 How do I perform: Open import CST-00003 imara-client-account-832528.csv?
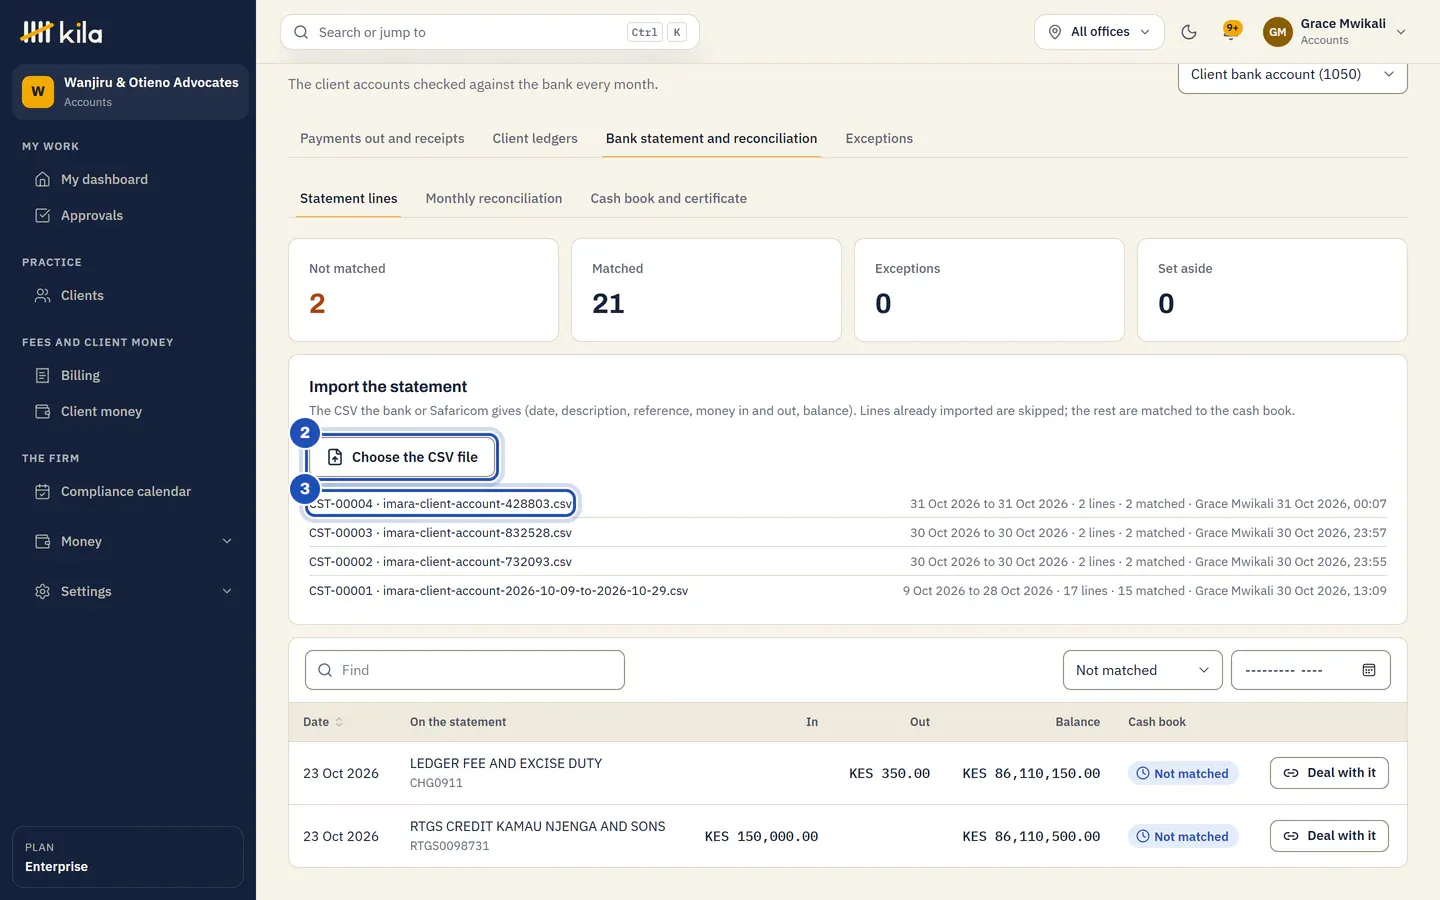tap(441, 533)
